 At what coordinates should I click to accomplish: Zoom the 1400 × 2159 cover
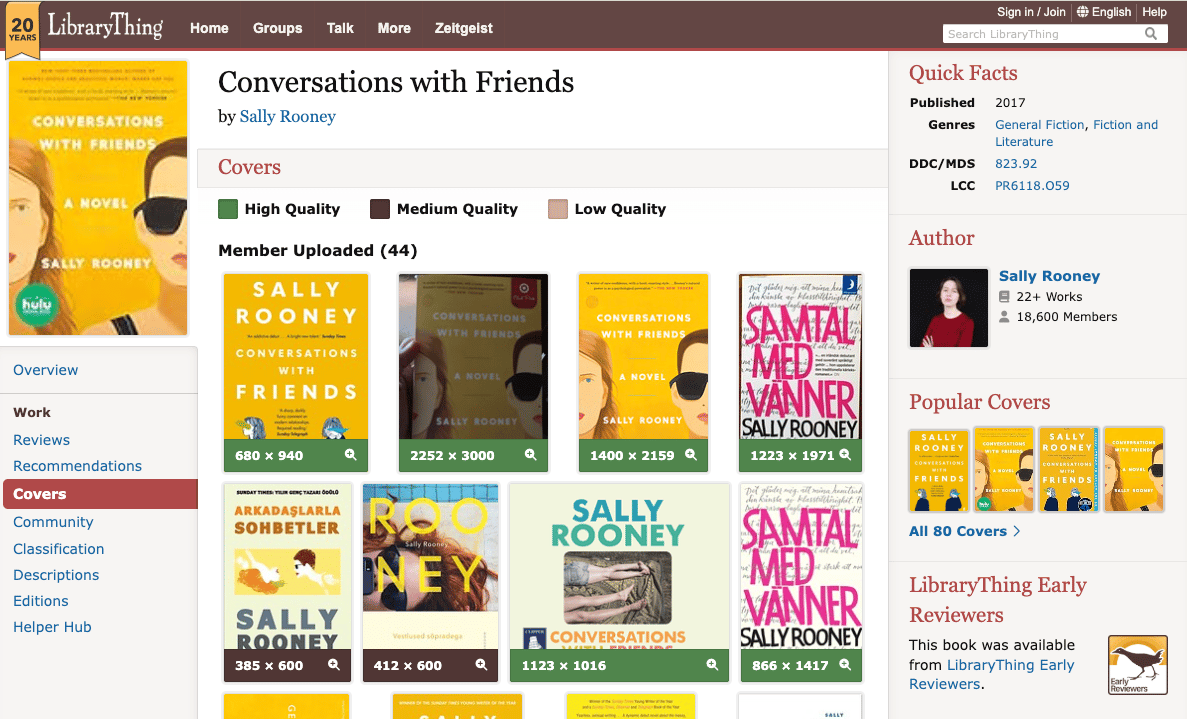[690, 455]
